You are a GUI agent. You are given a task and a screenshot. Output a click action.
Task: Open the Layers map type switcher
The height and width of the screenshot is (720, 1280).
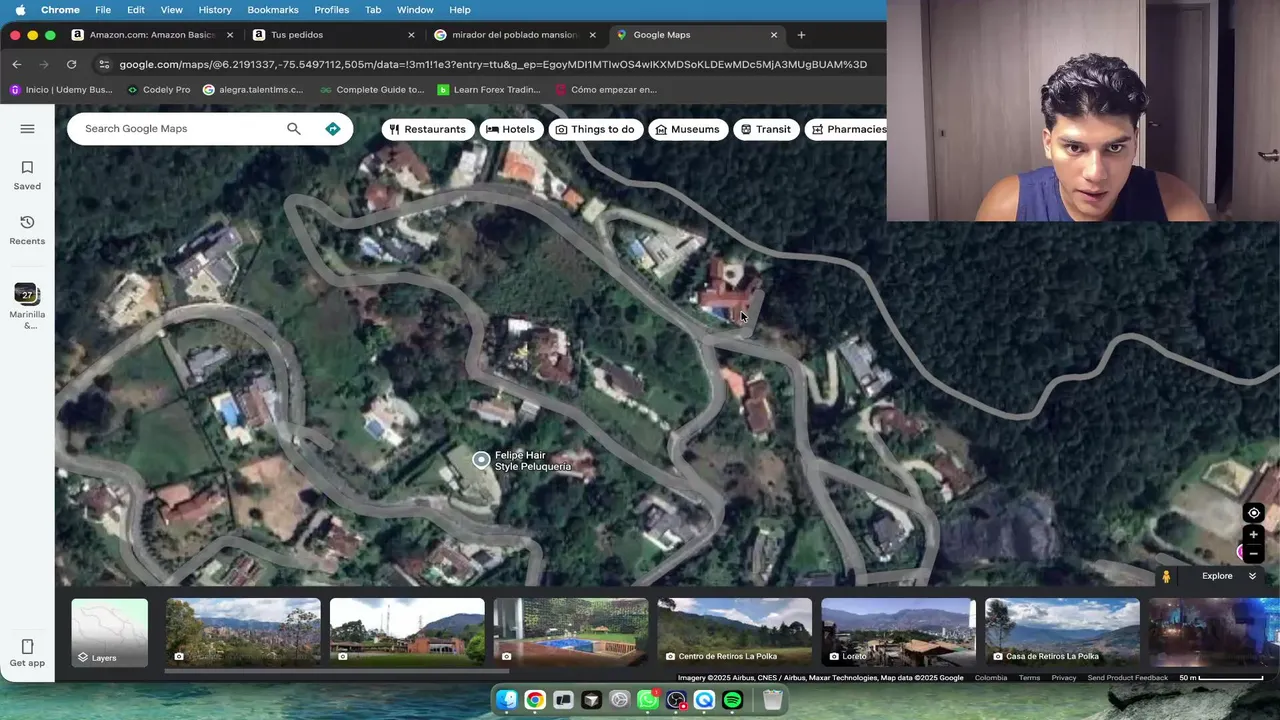[x=110, y=632]
